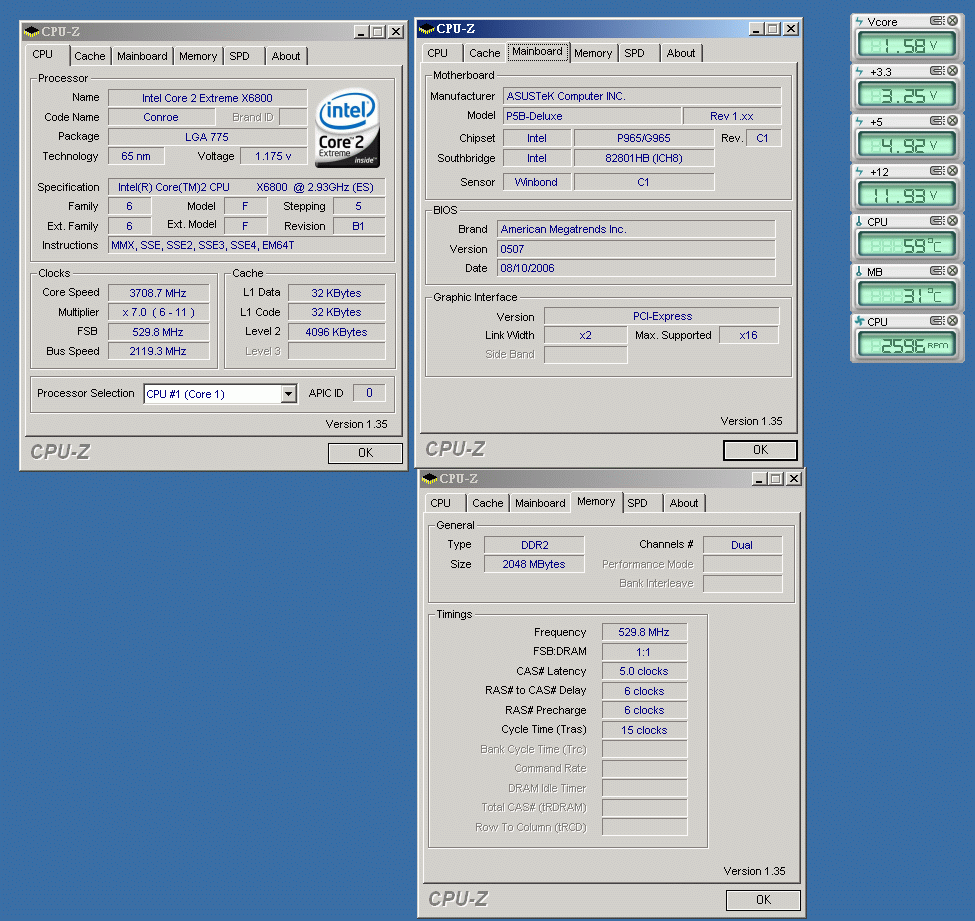Click the motherboard Model value "P5B-Deluxe"
This screenshot has height=921, width=975.
[x=591, y=116]
